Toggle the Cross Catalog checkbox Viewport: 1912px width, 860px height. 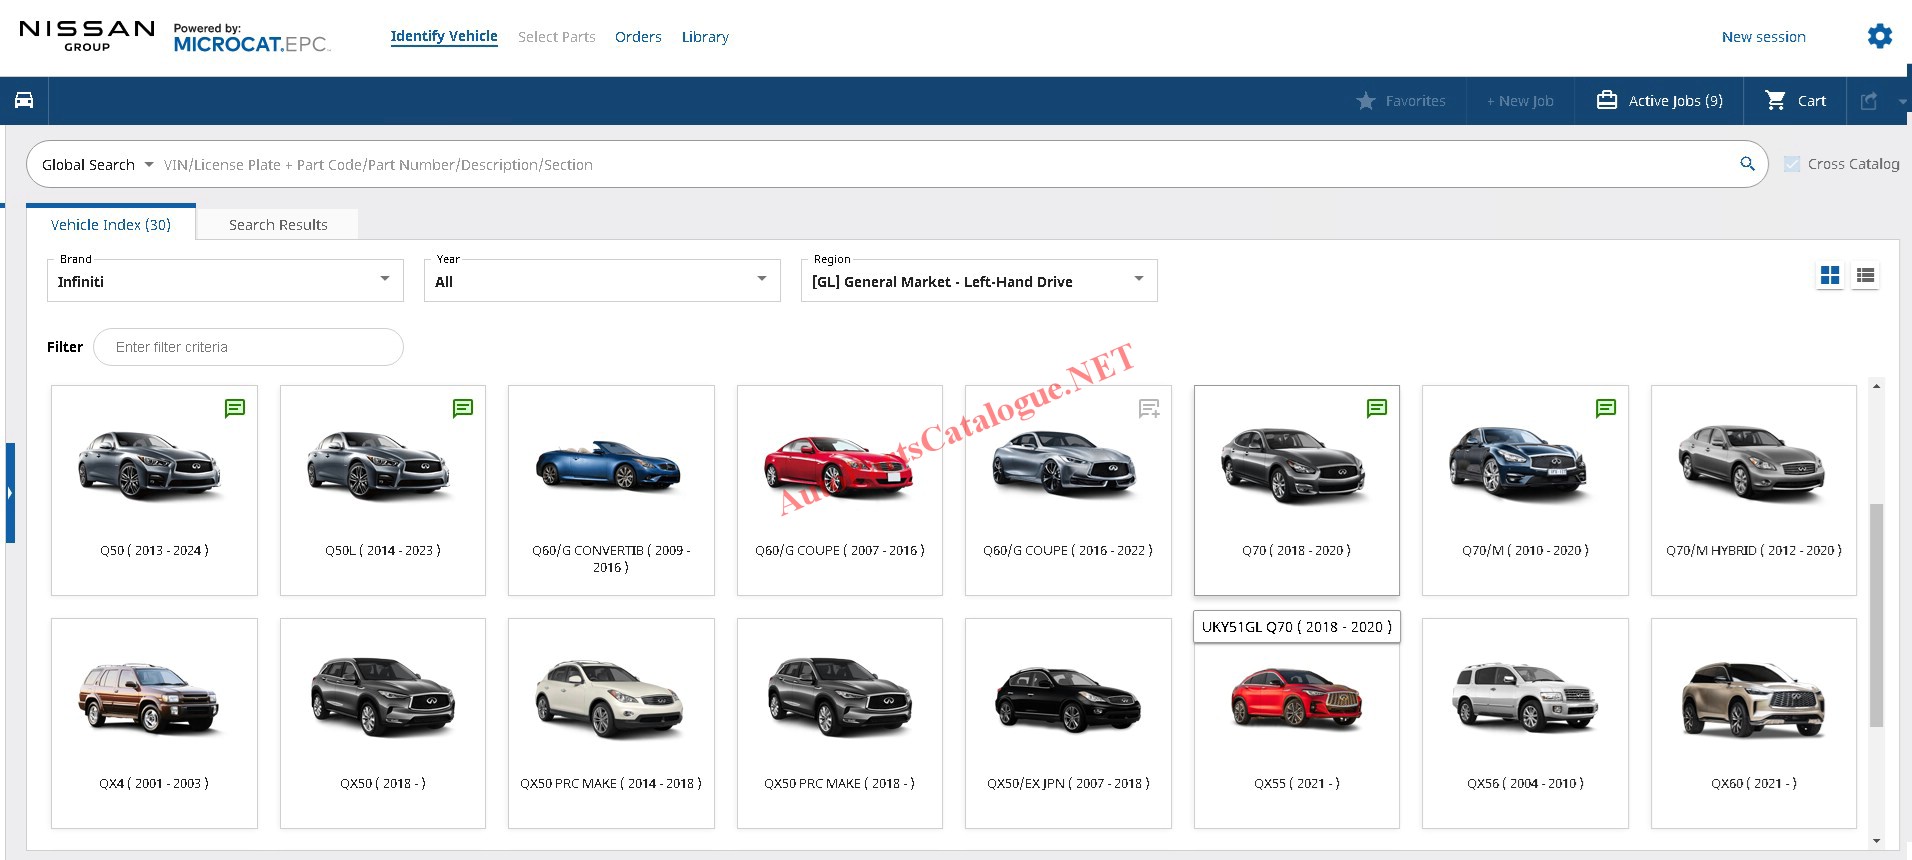(1792, 164)
